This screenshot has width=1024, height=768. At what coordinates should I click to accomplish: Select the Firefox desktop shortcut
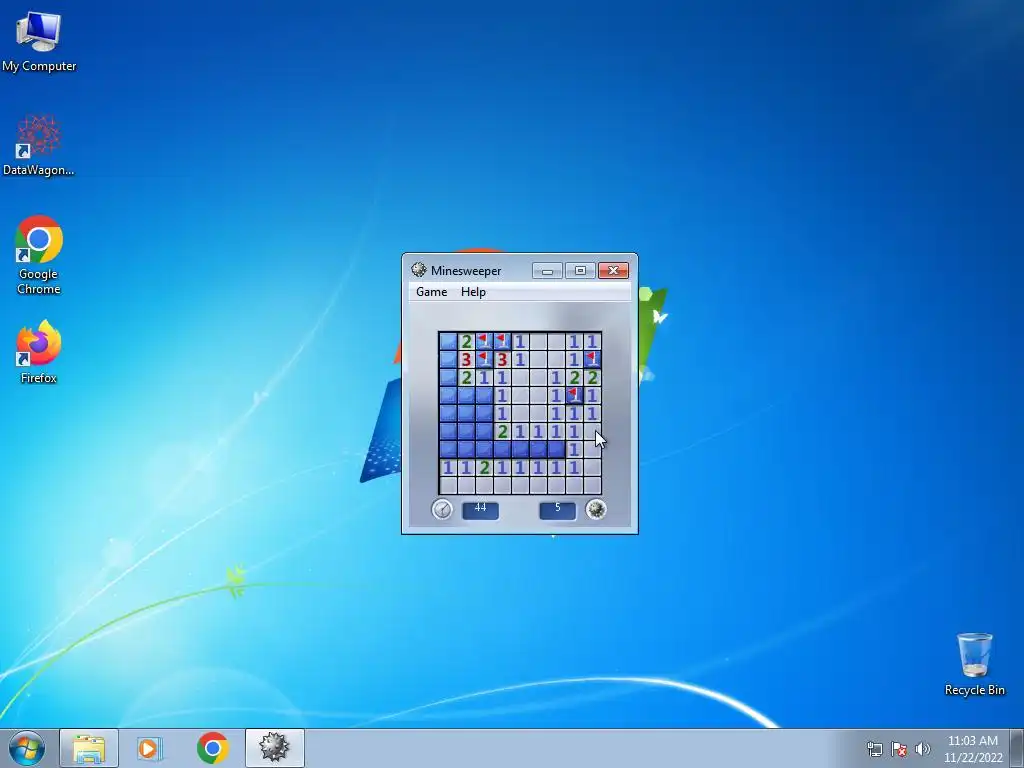[39, 352]
